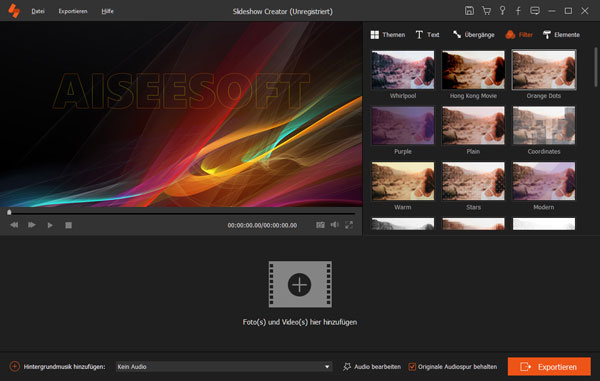
Task: Click the playback time display
Action: tap(262, 225)
